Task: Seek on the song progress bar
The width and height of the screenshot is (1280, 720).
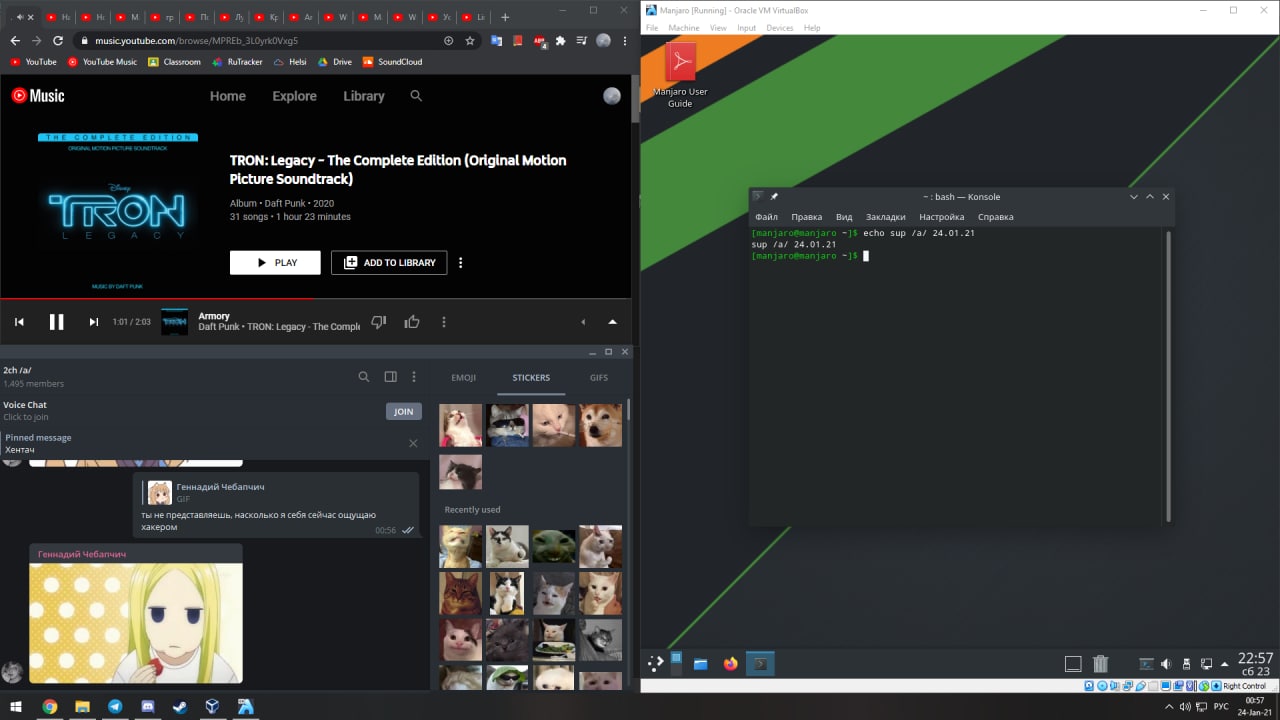Action: 315,298
